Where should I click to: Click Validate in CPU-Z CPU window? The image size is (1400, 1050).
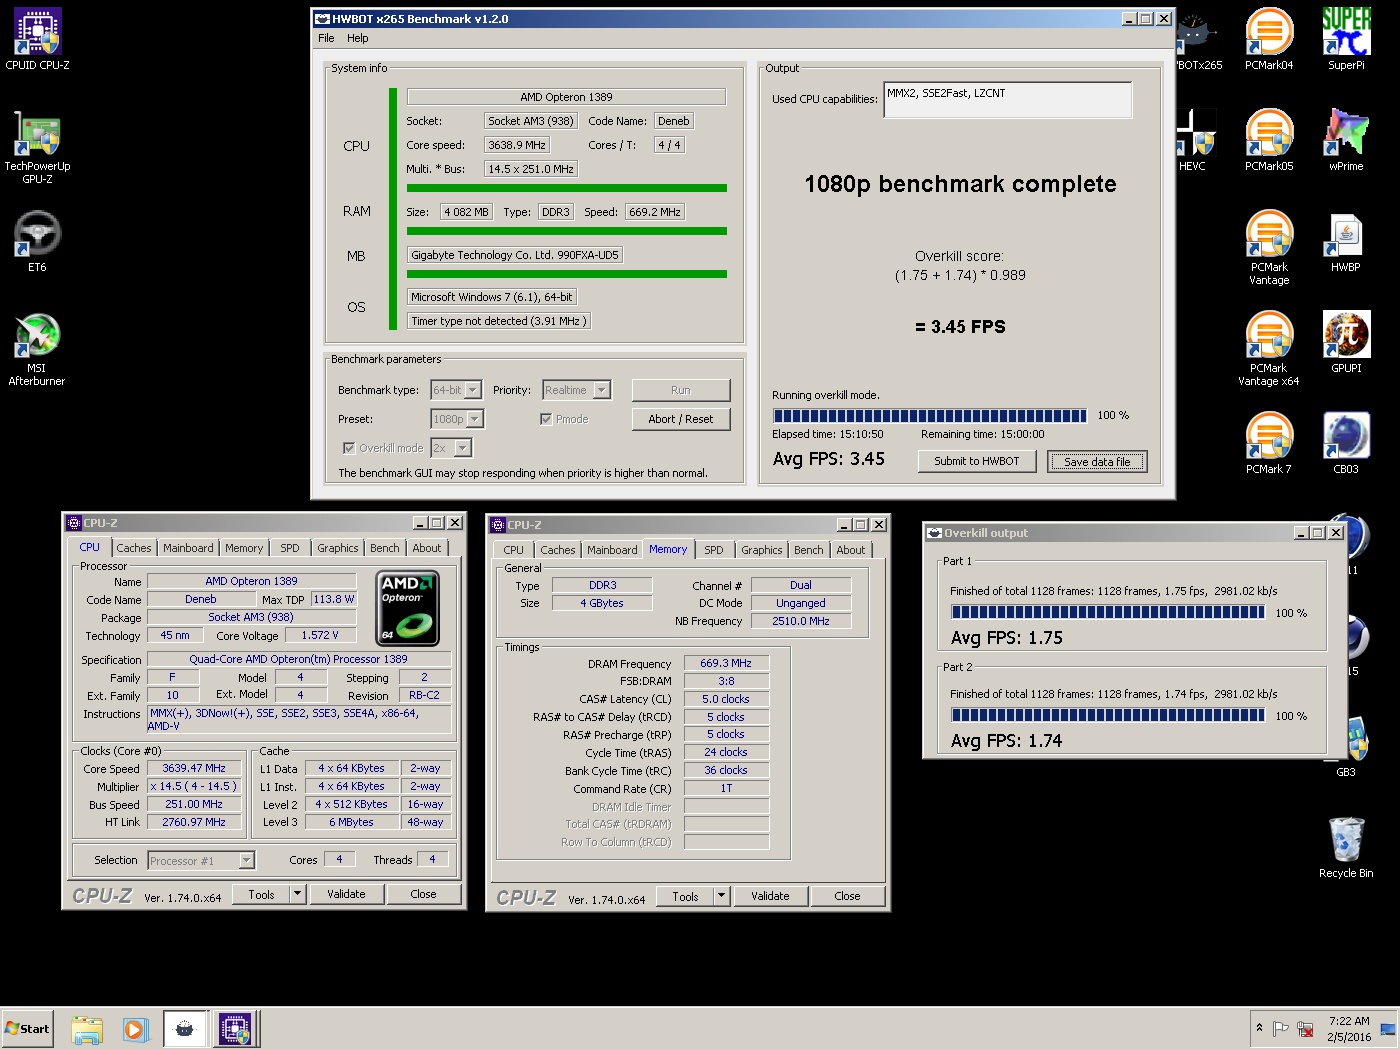pos(346,894)
